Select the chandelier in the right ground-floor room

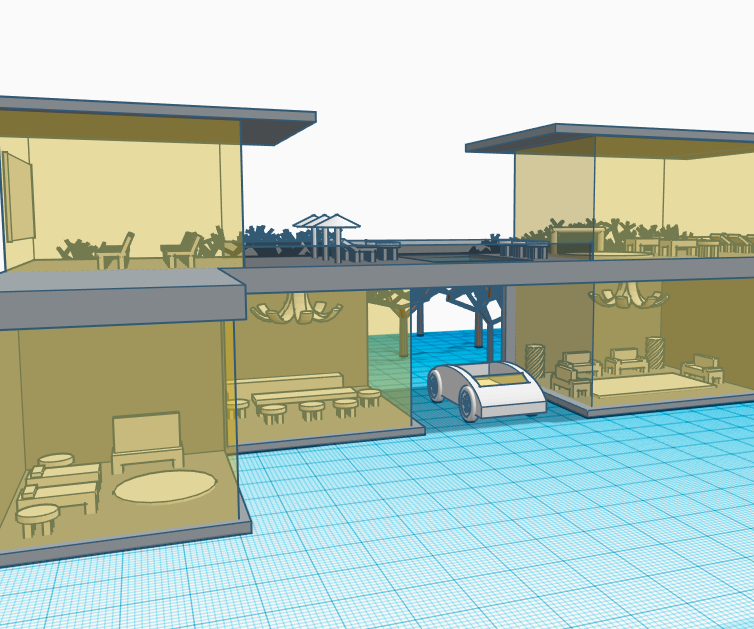(x=628, y=294)
